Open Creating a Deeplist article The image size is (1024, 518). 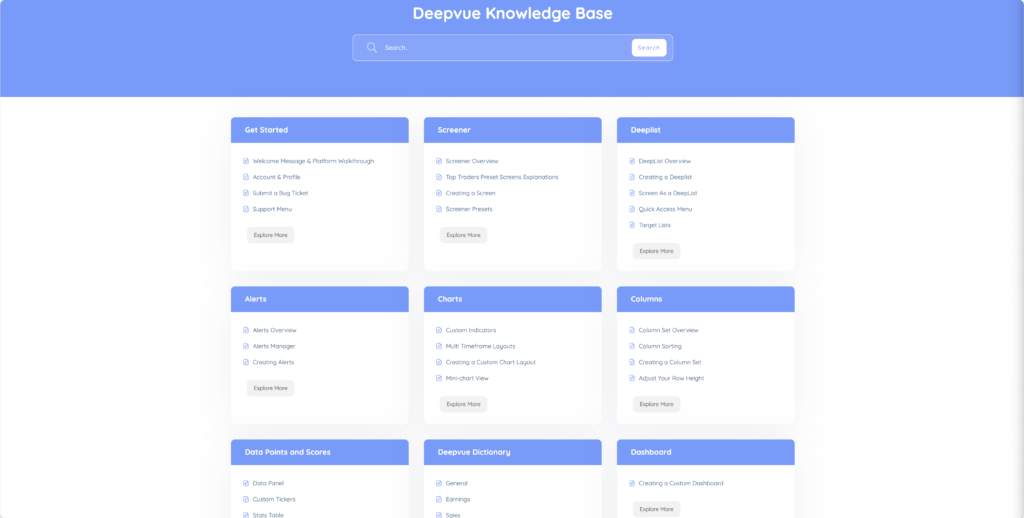(x=665, y=177)
